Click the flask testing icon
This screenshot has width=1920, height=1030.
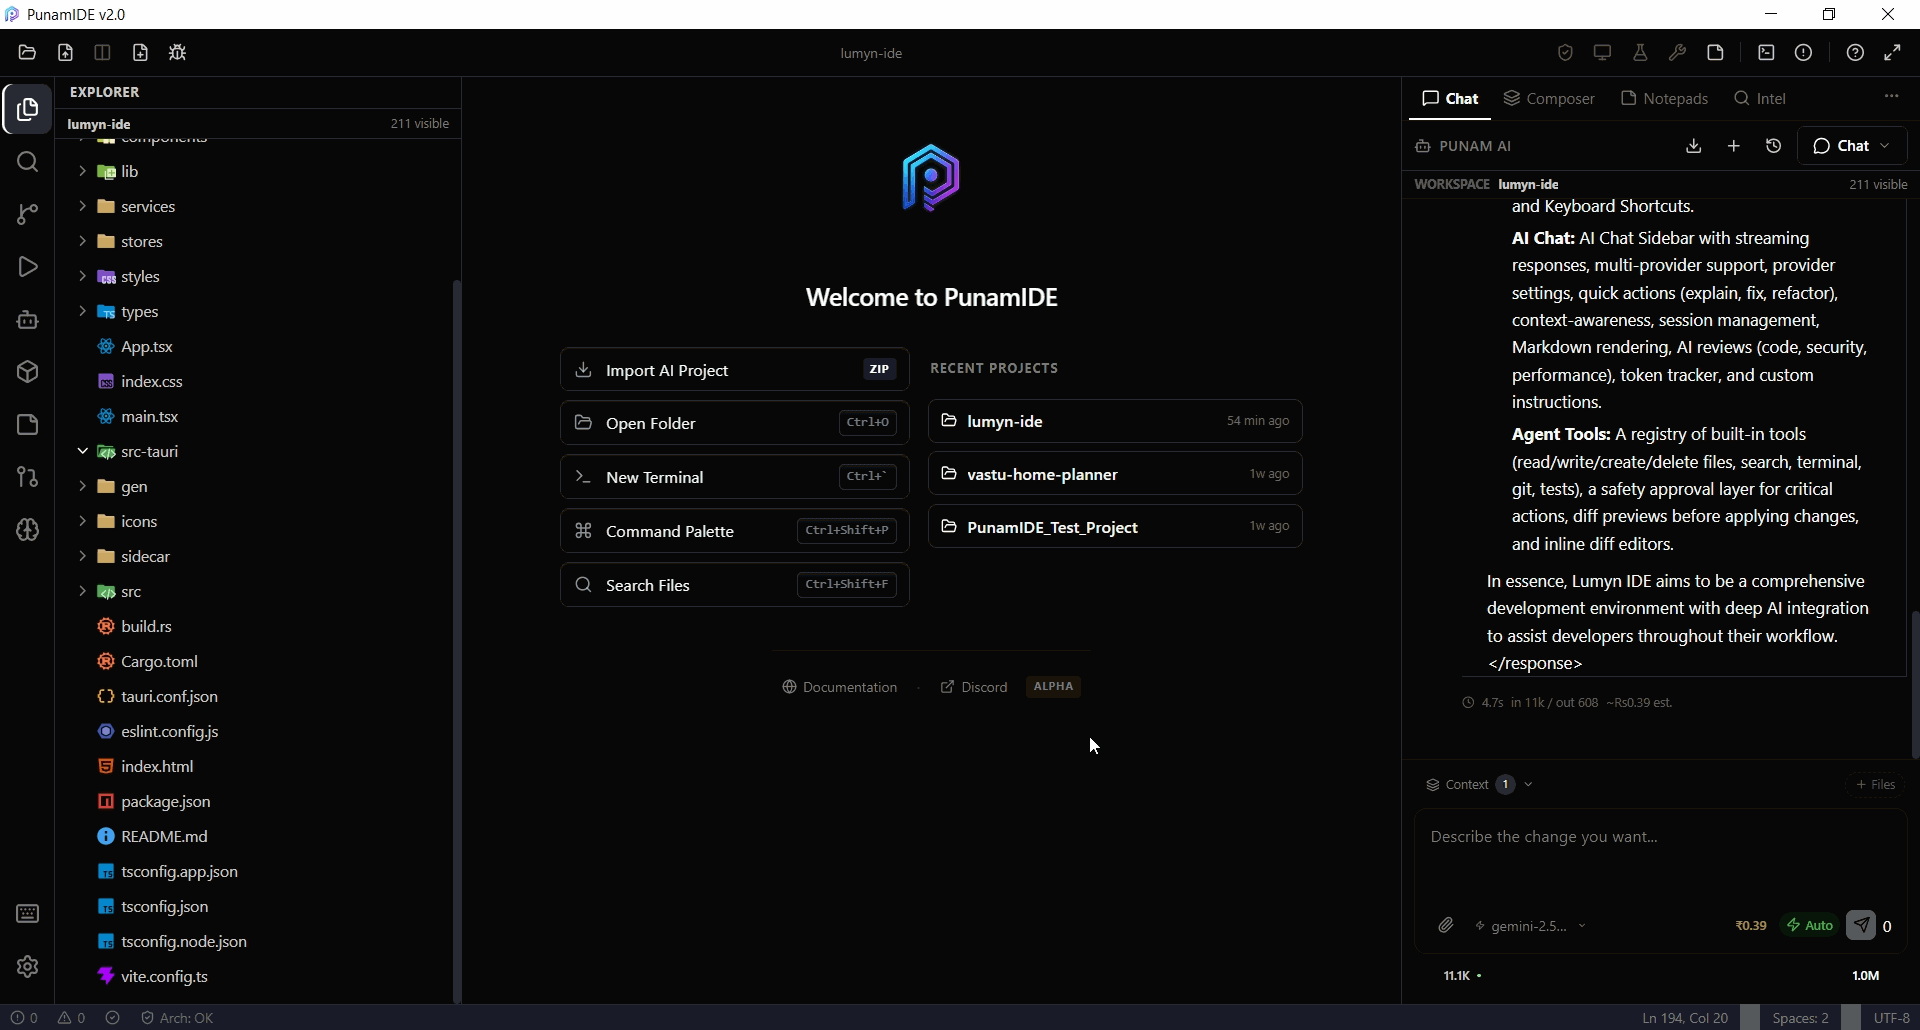pos(1640,53)
